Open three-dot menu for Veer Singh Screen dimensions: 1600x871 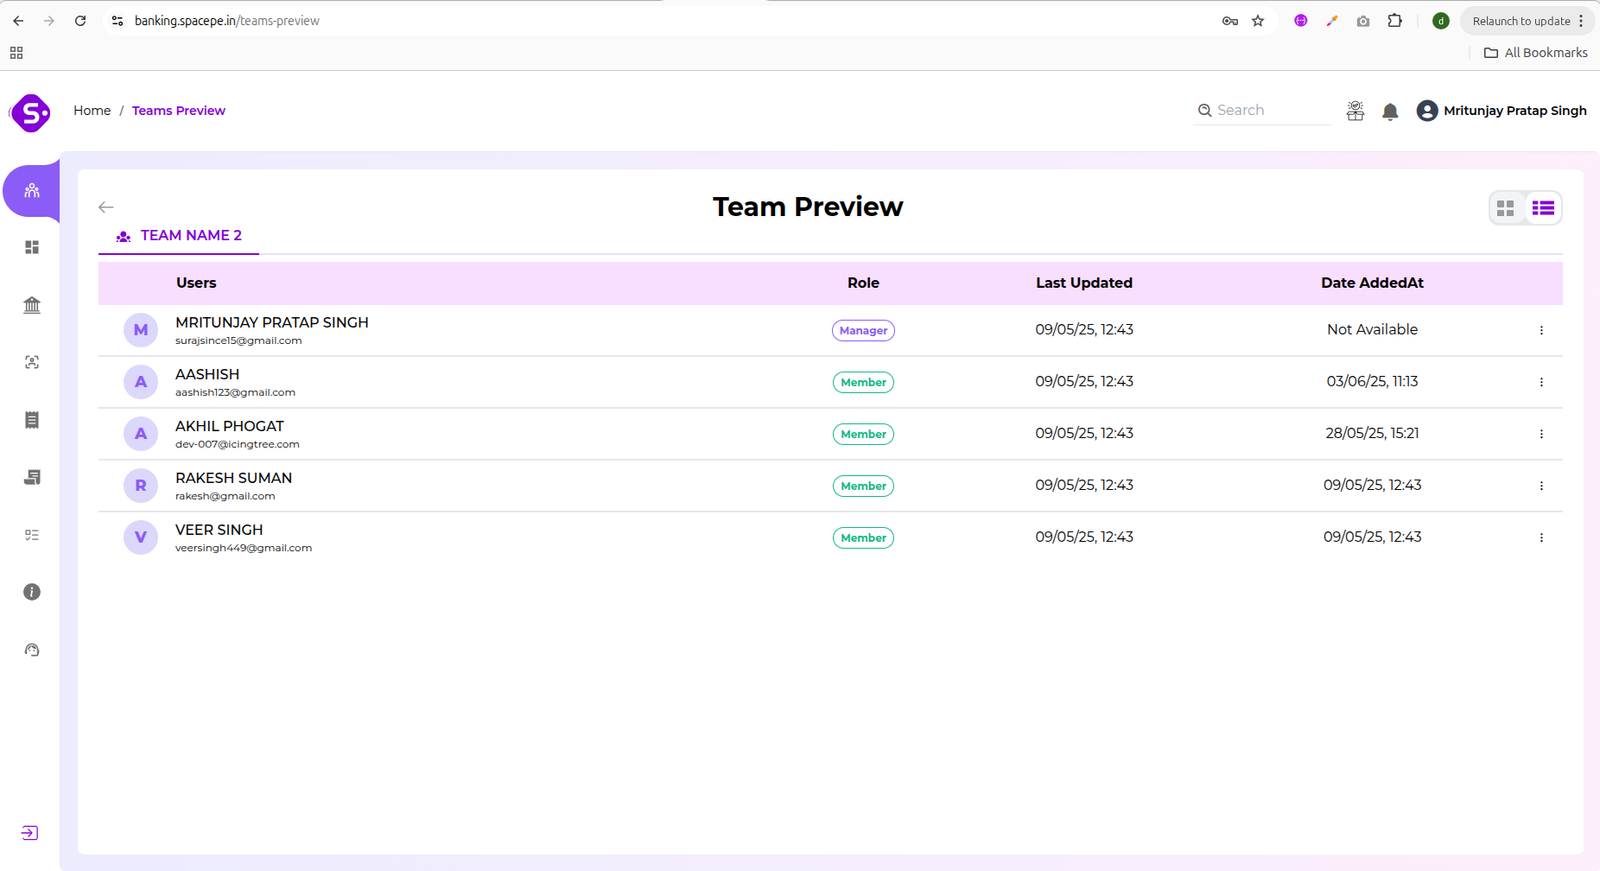tap(1541, 538)
